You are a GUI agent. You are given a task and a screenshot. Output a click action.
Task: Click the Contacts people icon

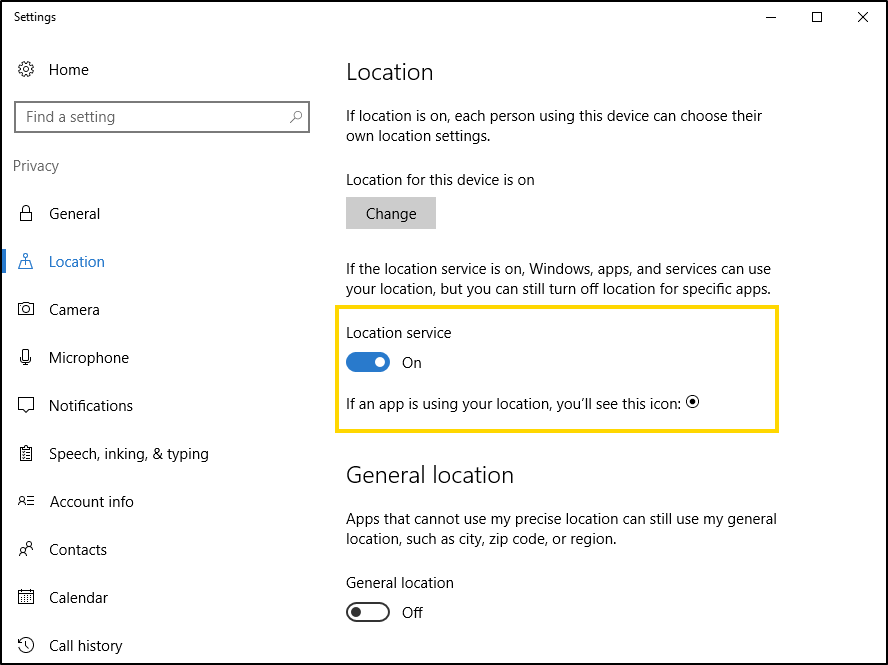point(25,549)
